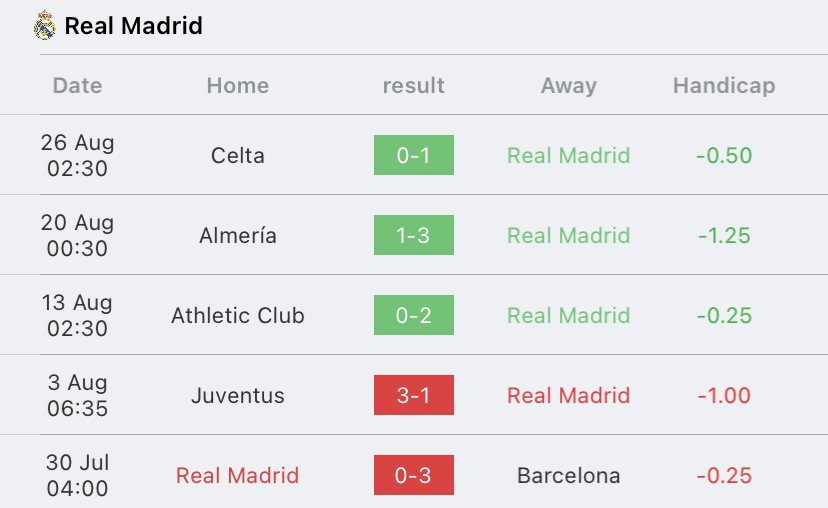Open the Barcelona away team link
The height and width of the screenshot is (508, 828).
(569, 475)
